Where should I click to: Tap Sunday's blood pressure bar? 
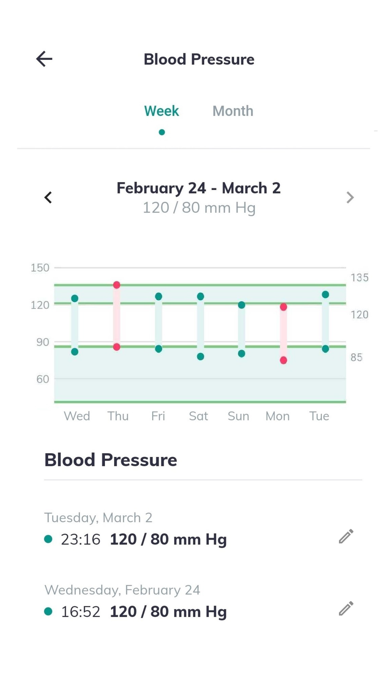click(x=242, y=329)
